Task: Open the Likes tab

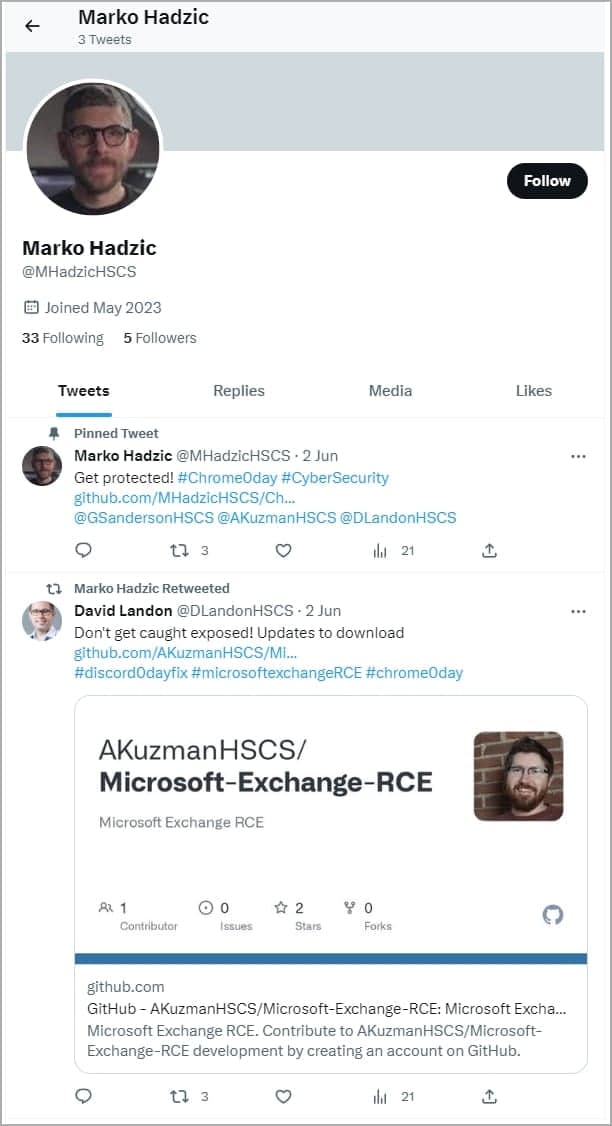Action: pos(533,391)
